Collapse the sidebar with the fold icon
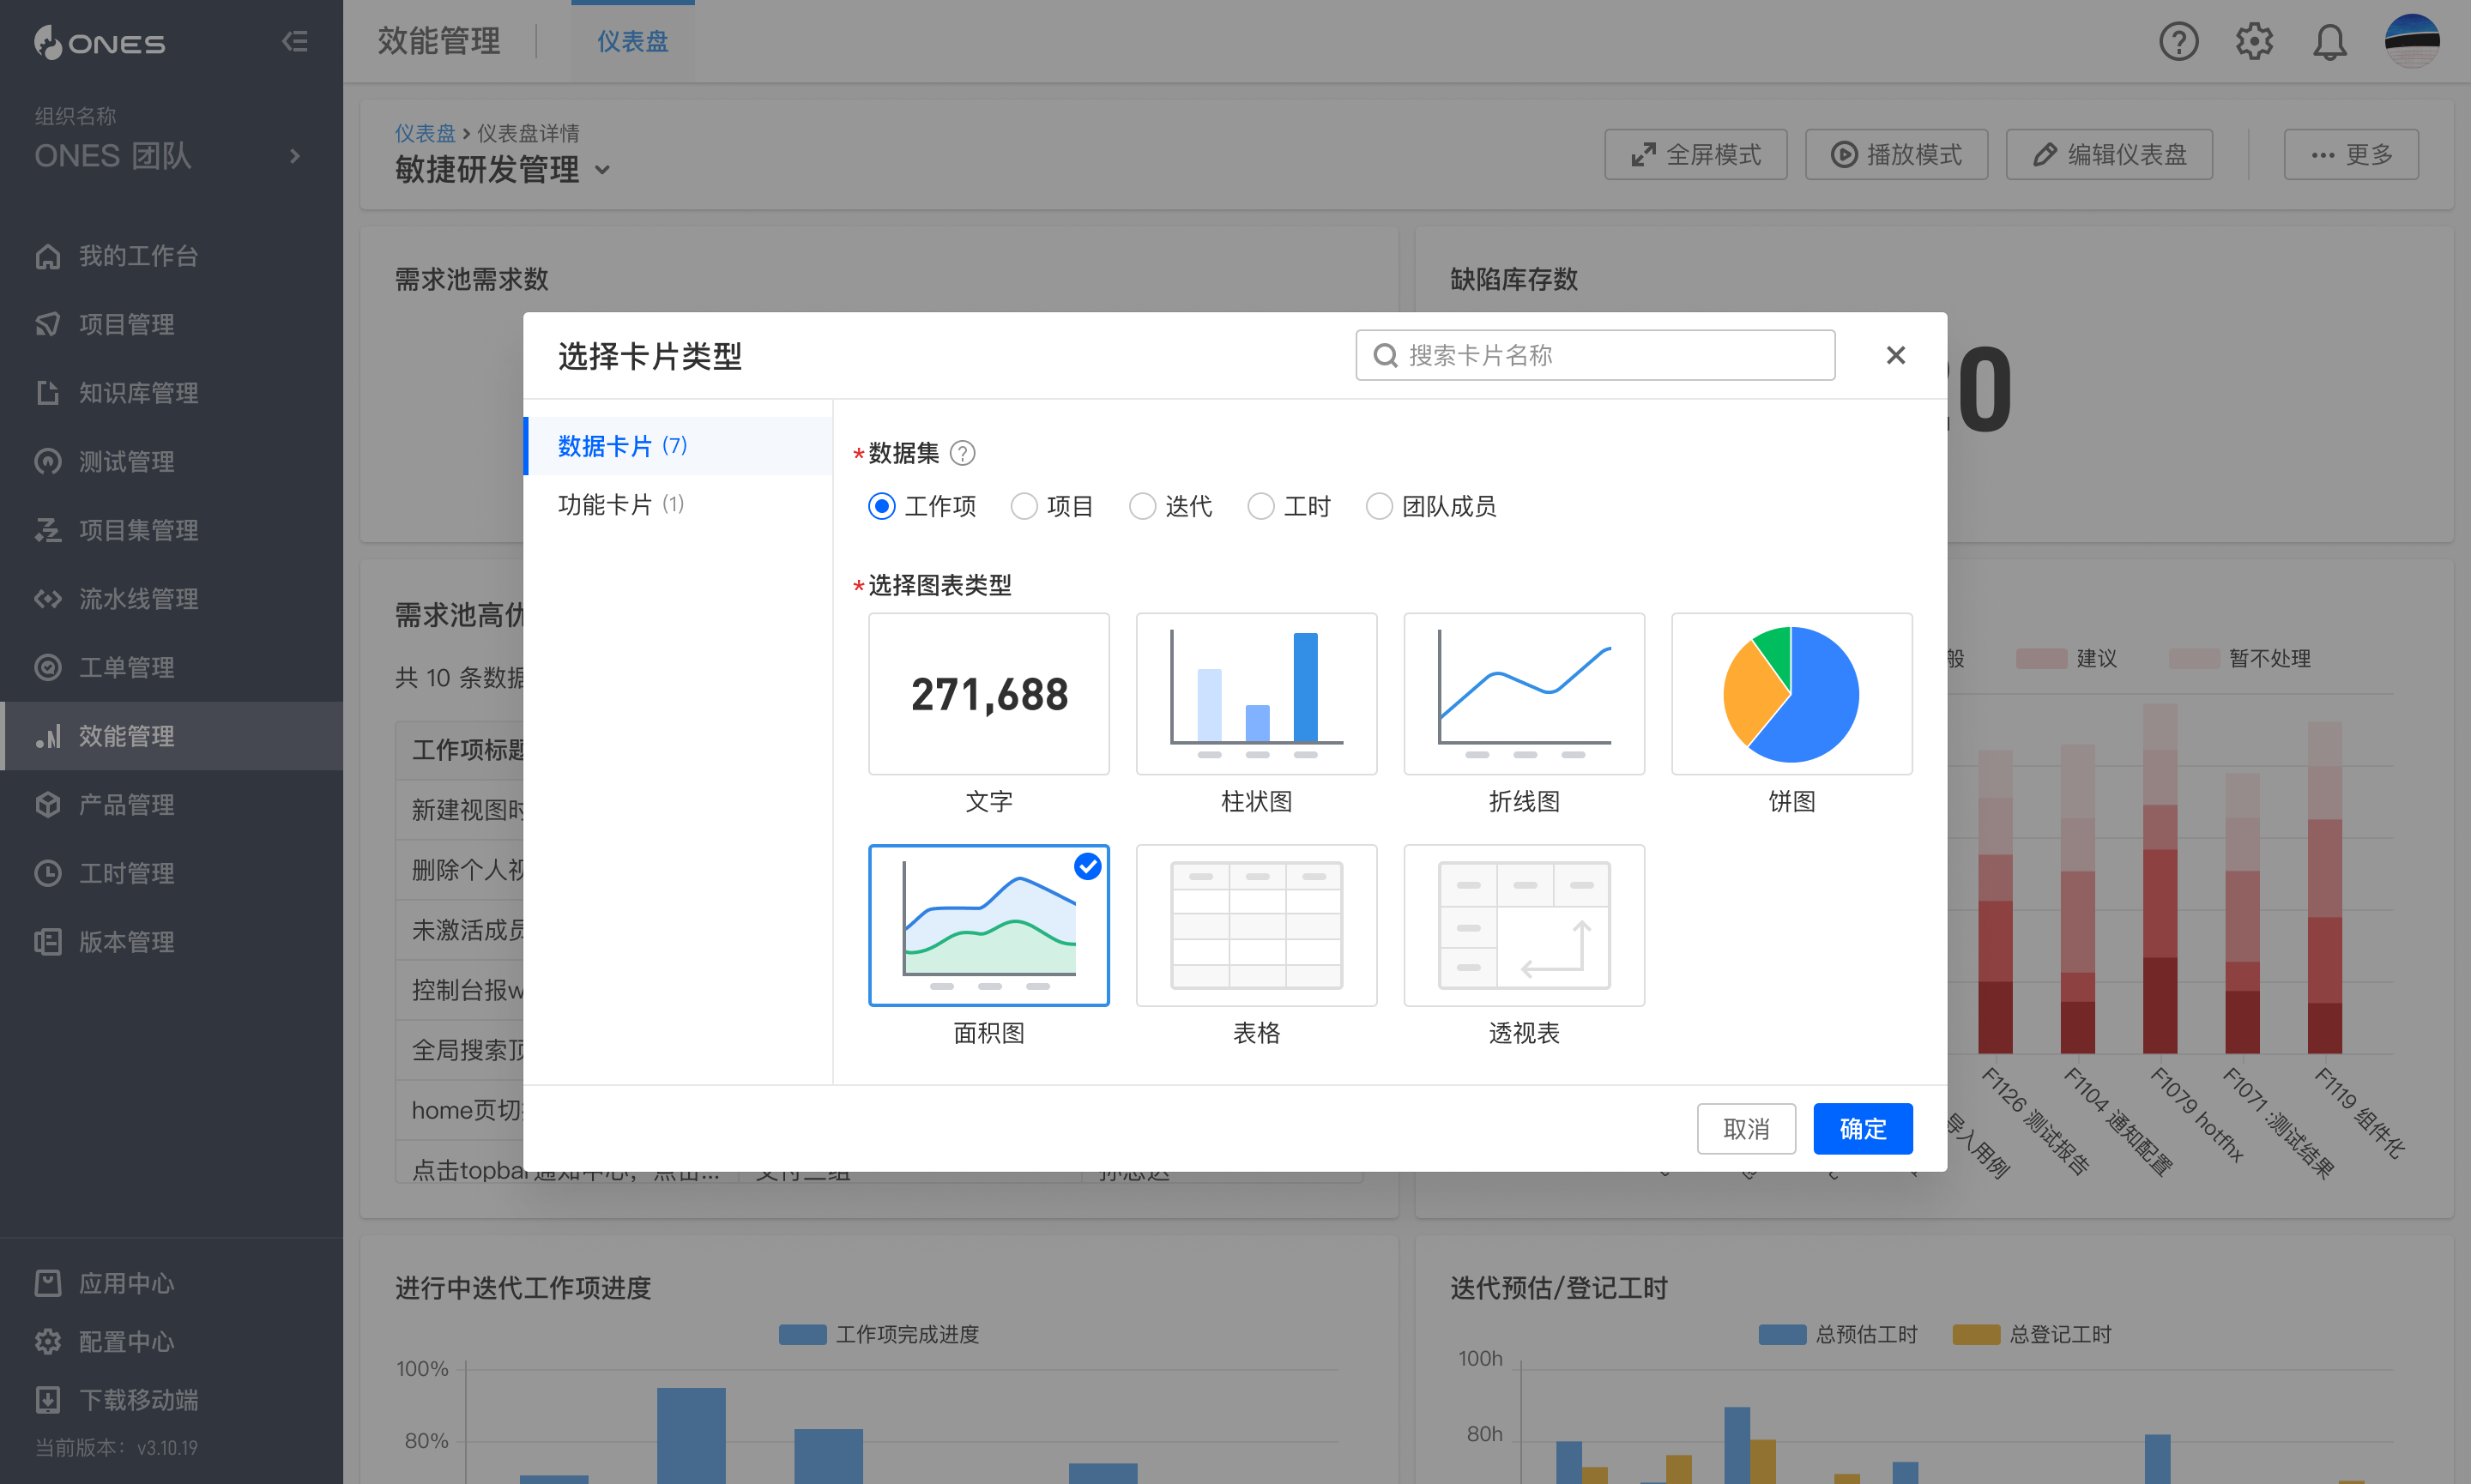Image resolution: width=2471 pixels, height=1484 pixels. point(294,42)
